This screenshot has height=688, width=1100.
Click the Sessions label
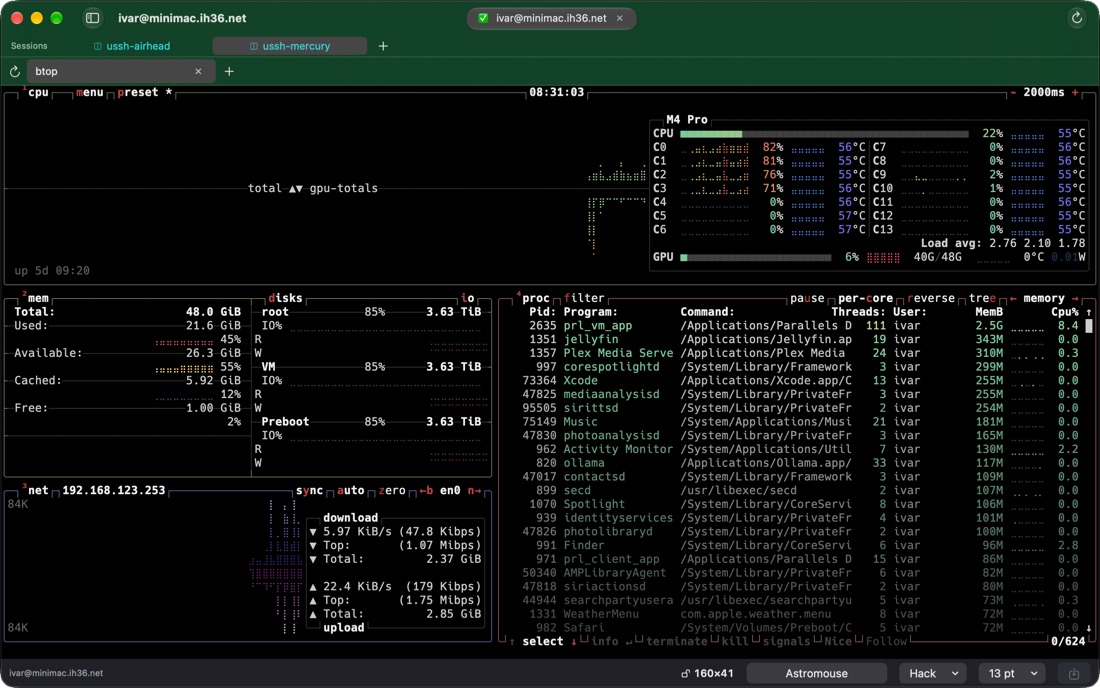pyautogui.click(x=29, y=46)
